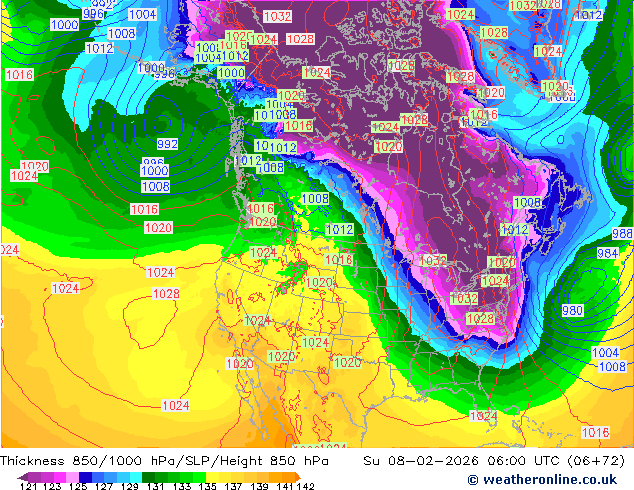Click the blue 984 isobar label
Screen dimensions: 634x490
[x=608, y=253]
